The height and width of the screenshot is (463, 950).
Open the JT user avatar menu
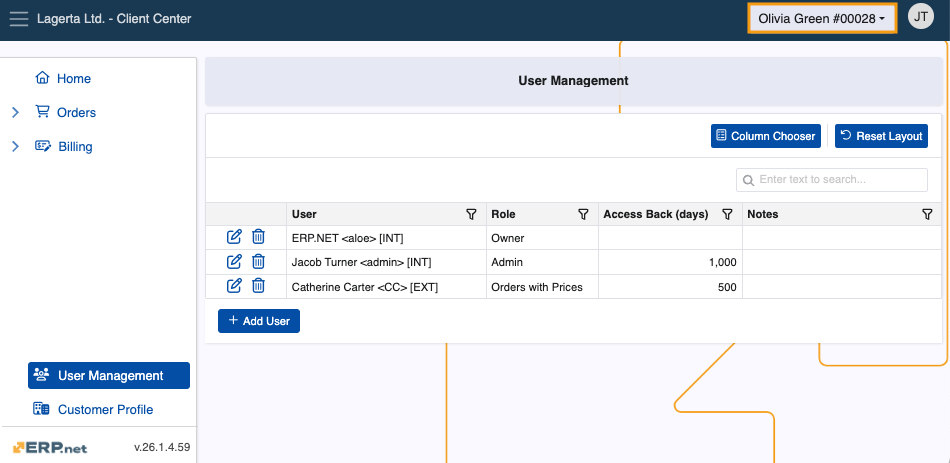(920, 16)
